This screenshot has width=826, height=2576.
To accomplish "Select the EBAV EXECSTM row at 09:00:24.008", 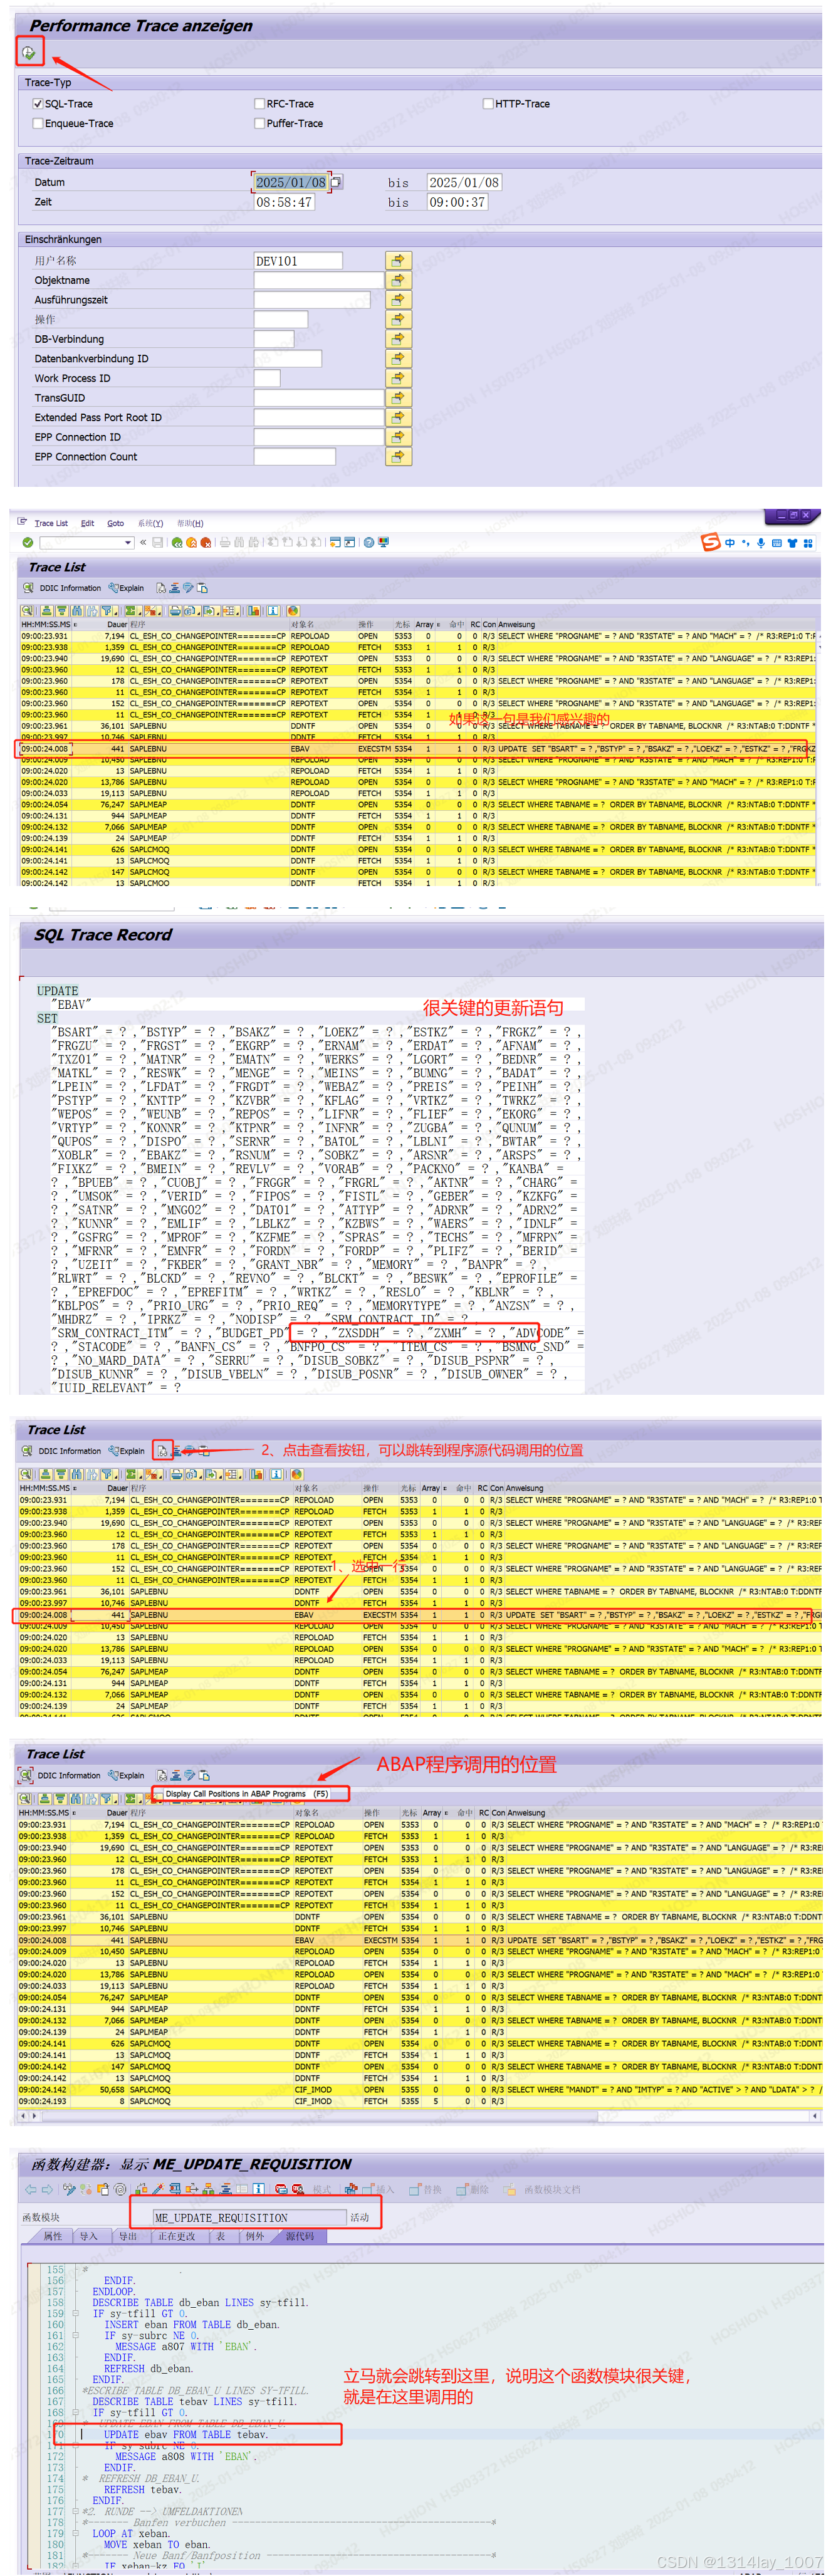I will [418, 748].
